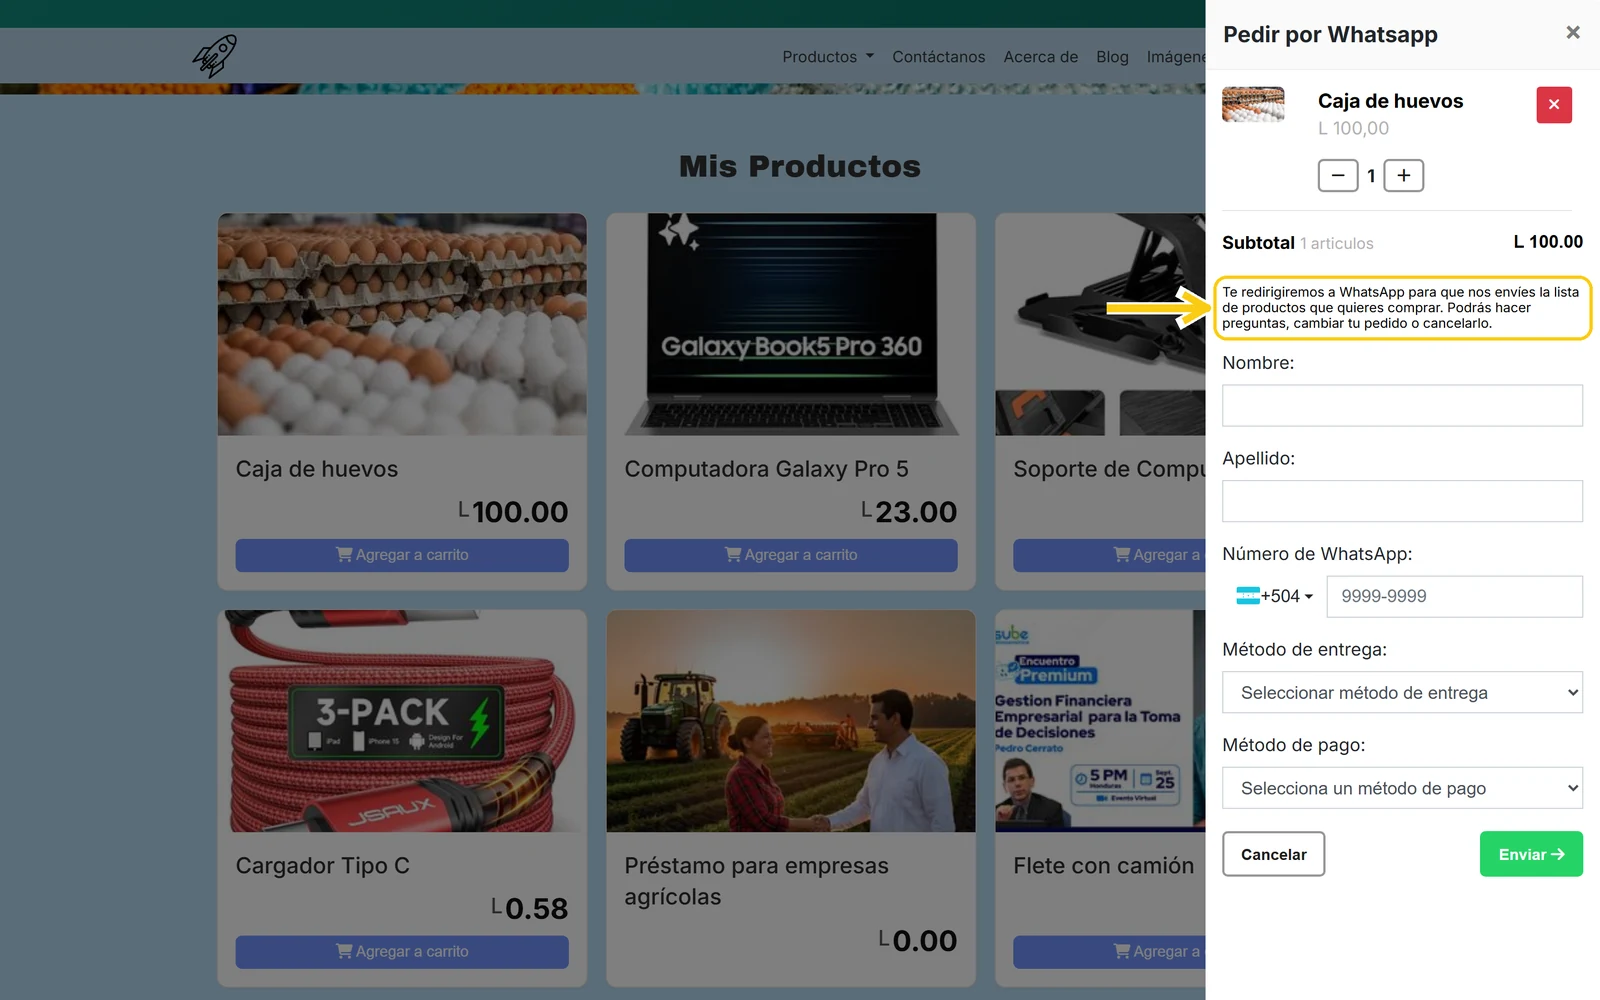Focus the Apellido input field
This screenshot has width=1600, height=1000.
tap(1402, 501)
